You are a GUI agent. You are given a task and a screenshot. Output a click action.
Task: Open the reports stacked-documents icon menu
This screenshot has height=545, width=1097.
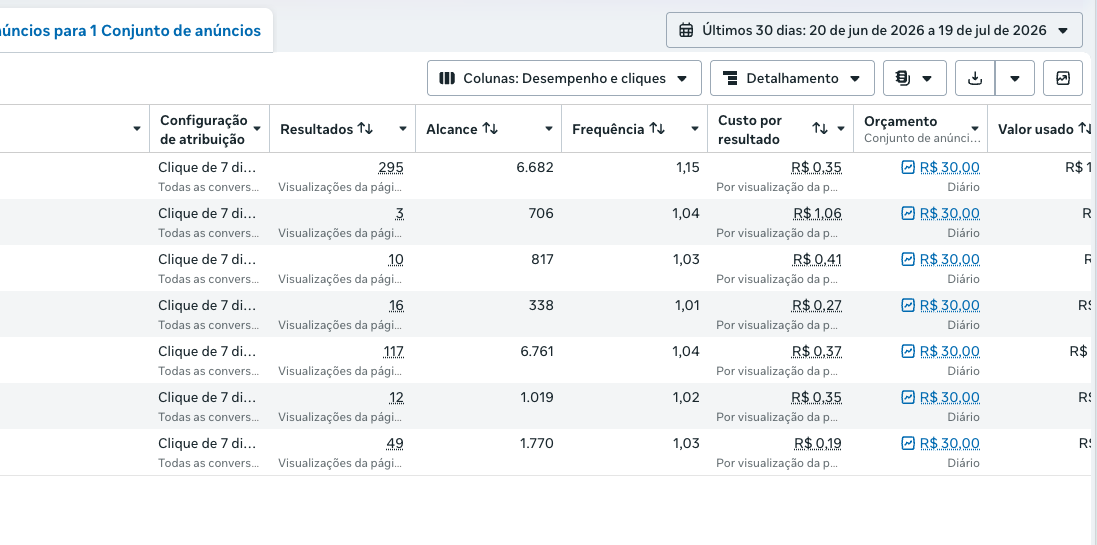click(914, 78)
